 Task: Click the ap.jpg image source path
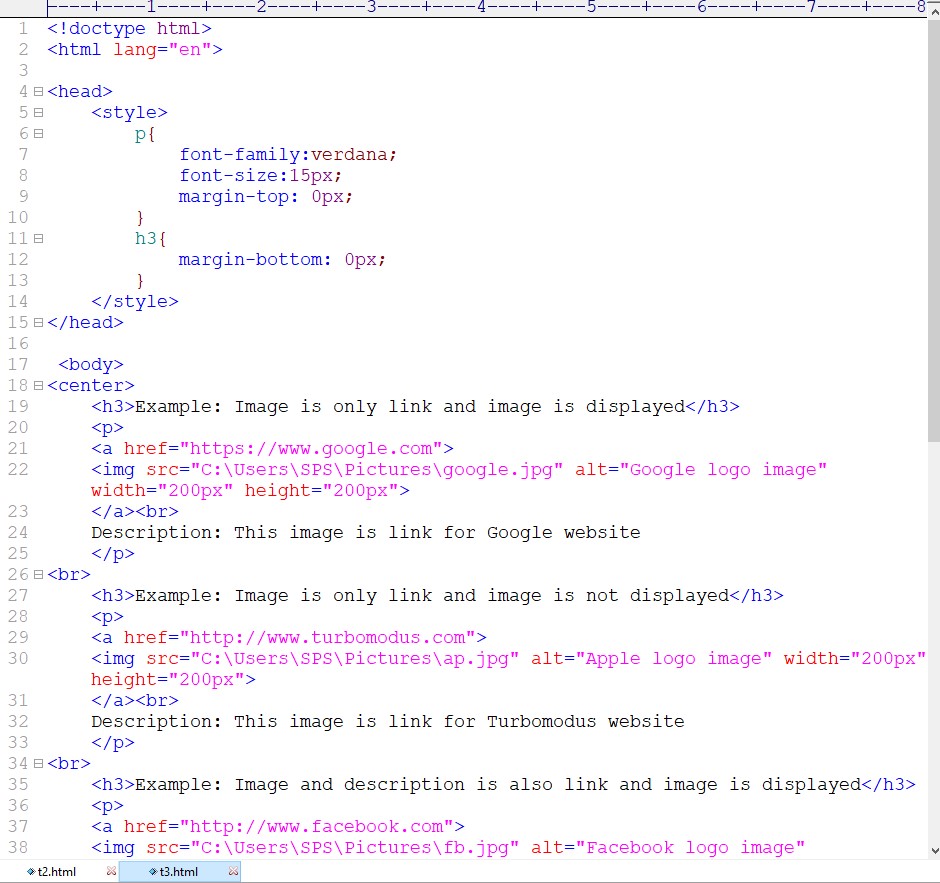355,658
